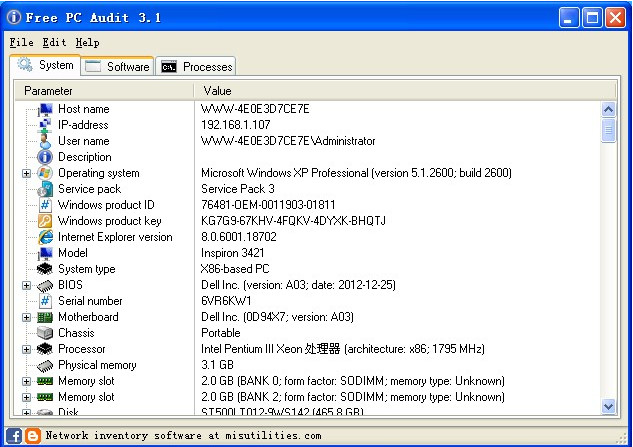Open the Edit menu

(54, 42)
